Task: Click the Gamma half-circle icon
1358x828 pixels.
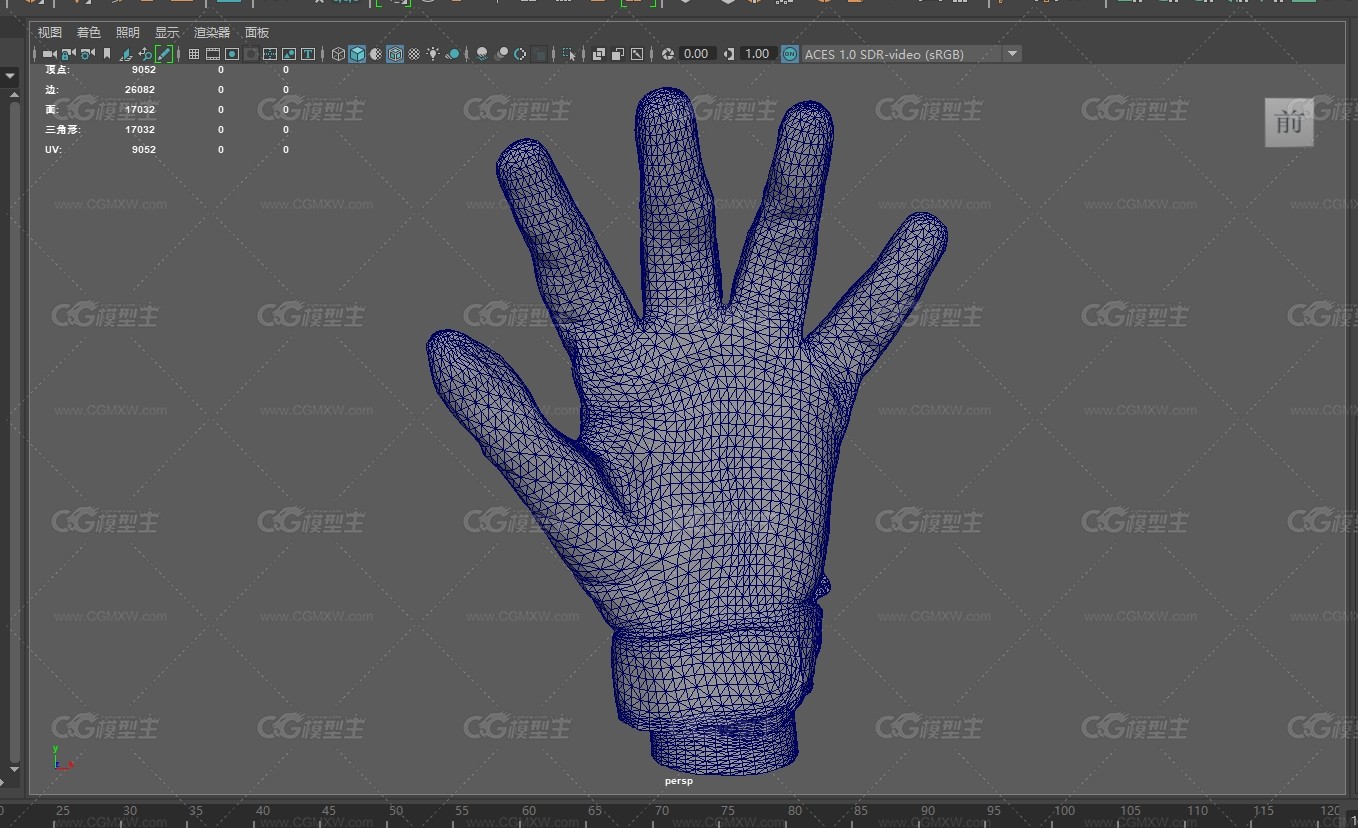Action: [728, 54]
